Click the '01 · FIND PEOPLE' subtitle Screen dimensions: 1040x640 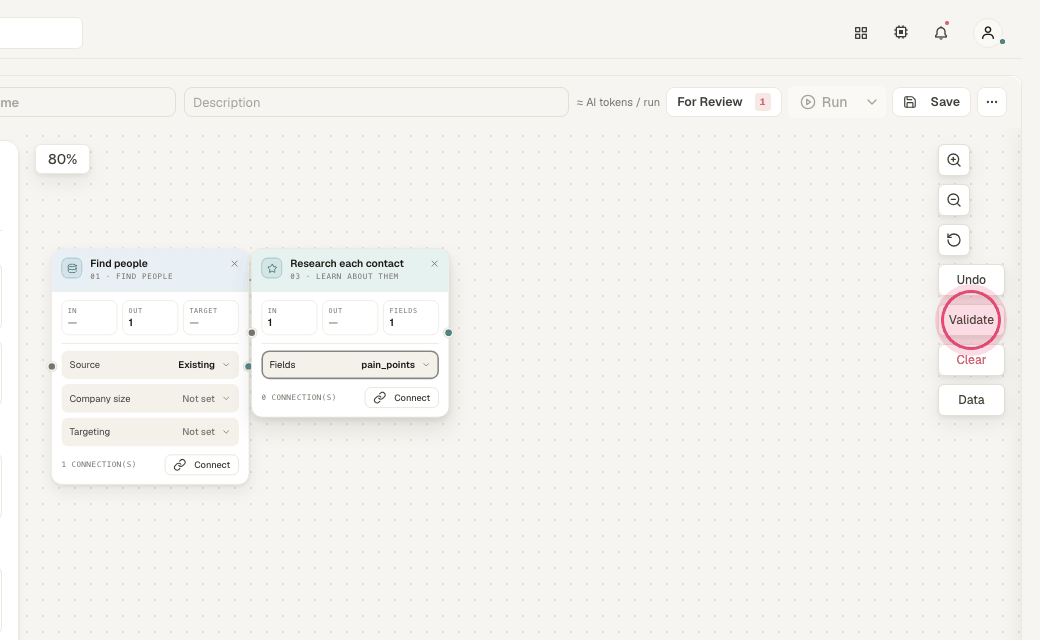[x=131, y=277]
